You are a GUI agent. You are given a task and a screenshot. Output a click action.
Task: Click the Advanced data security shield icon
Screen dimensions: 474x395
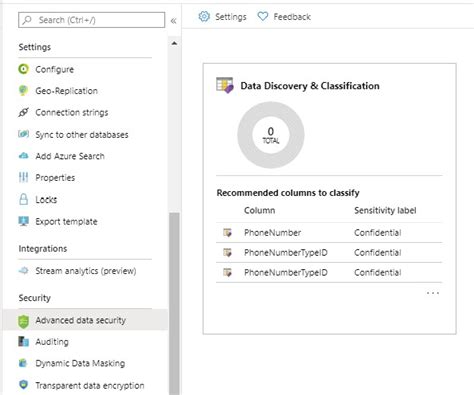click(23, 321)
